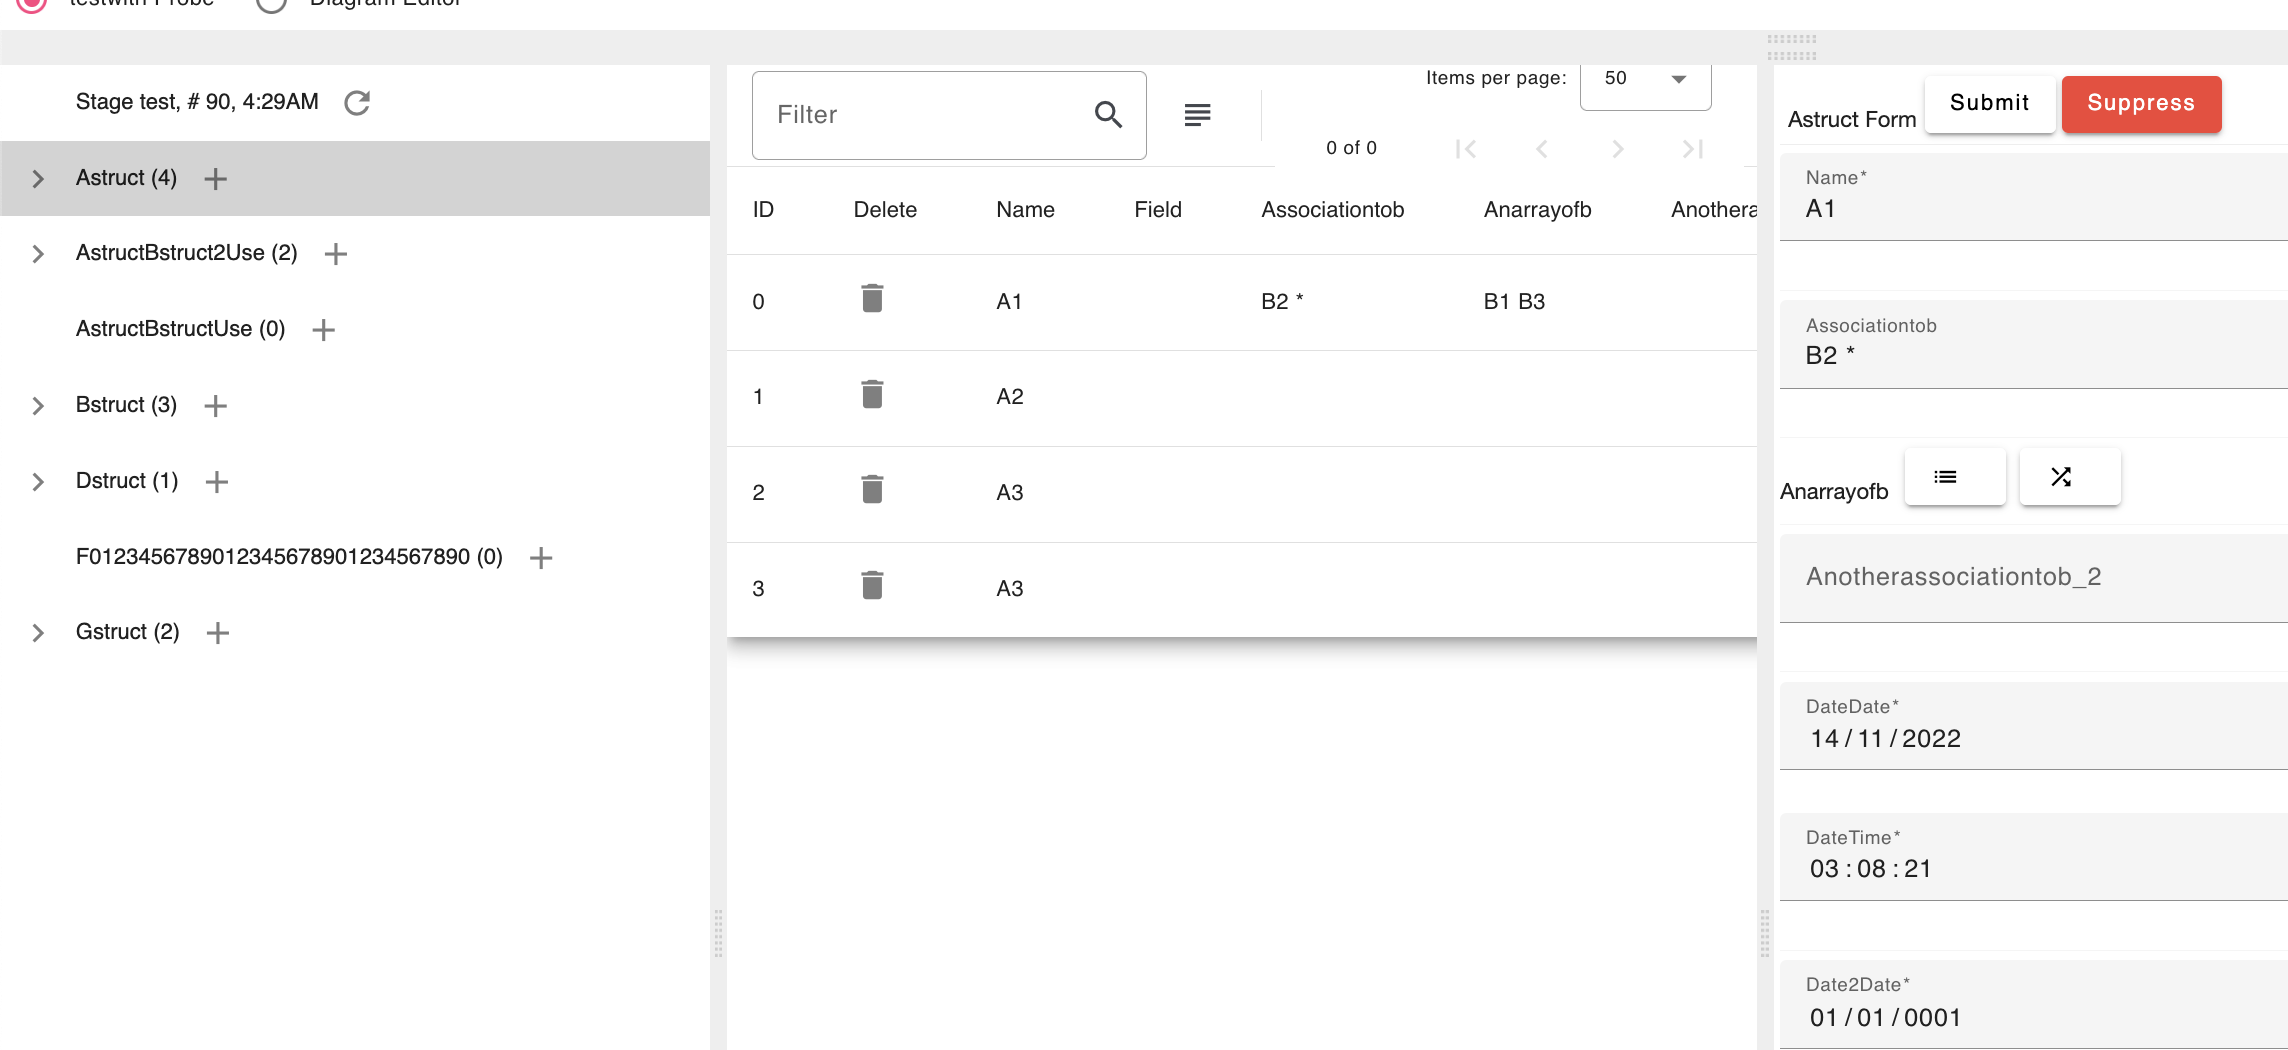Click table cell B1 B3
The height and width of the screenshot is (1050, 2288).
coord(1514,302)
